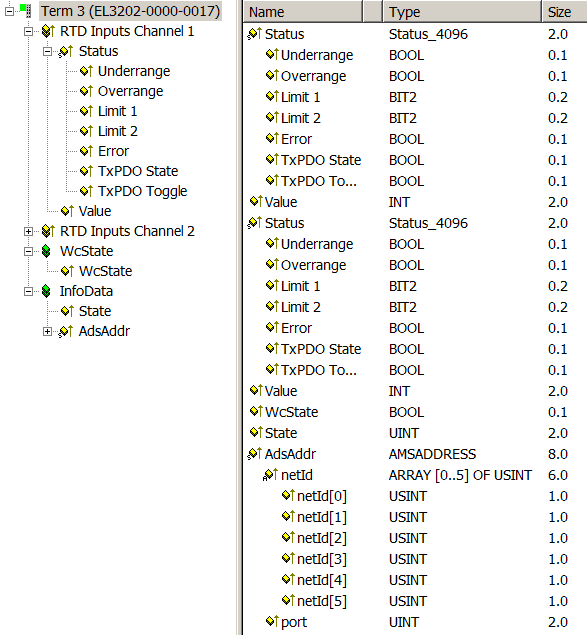Viewport: 587px width, 635px height.
Task: Collapse the RTD Inputs Channel 1 node
Action: [x=28, y=32]
